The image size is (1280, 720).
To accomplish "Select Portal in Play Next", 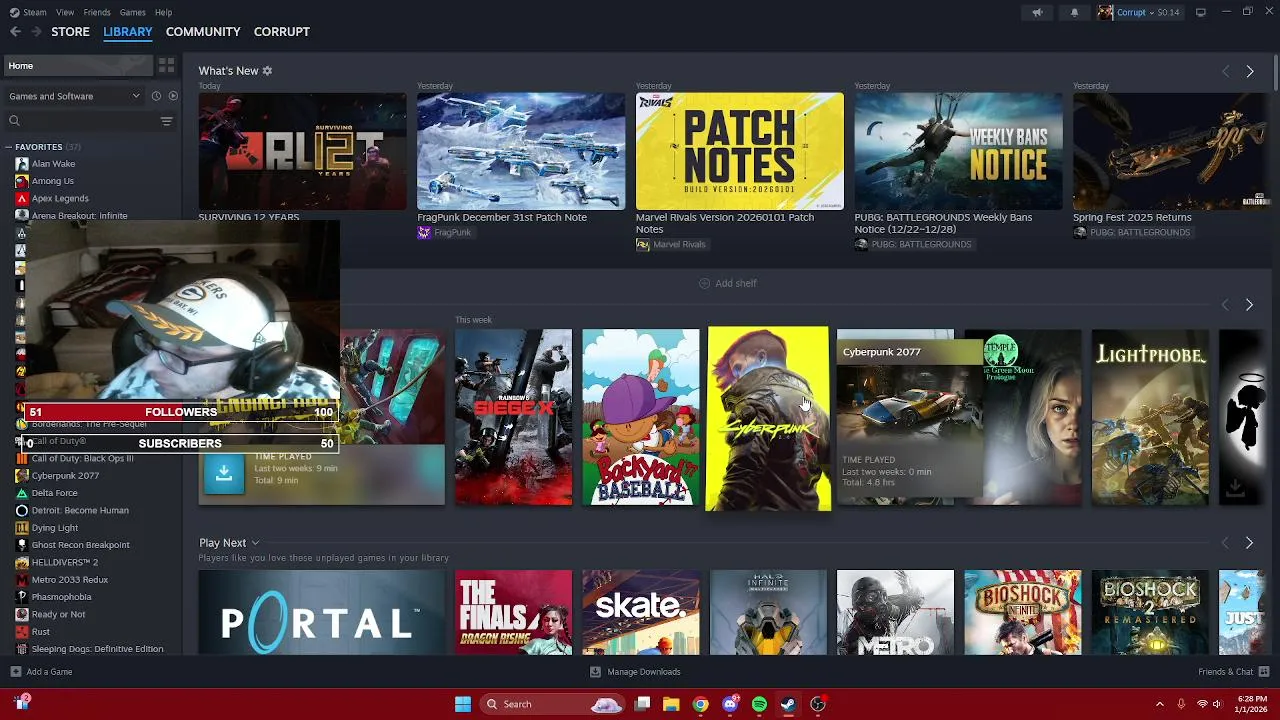I will pos(321,612).
